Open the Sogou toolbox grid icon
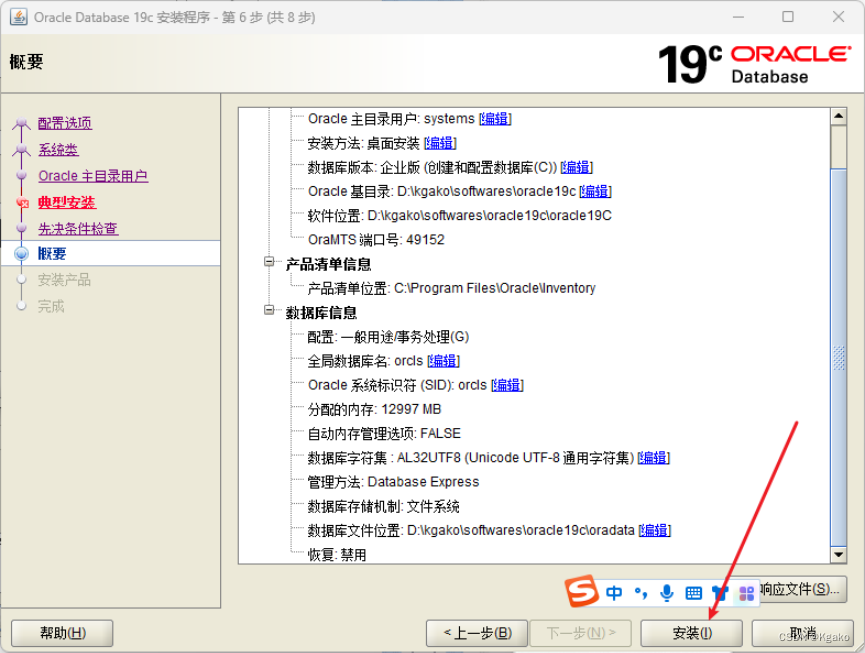865x653 pixels. [745, 592]
